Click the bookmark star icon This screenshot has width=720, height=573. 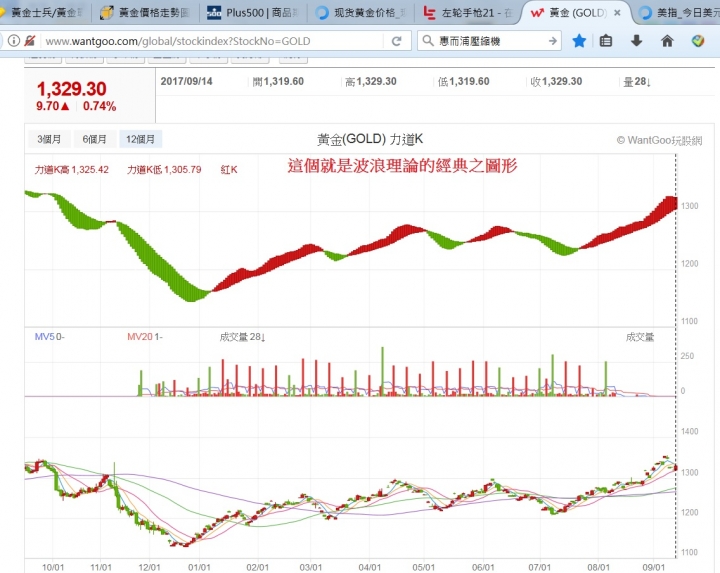[x=579, y=41]
